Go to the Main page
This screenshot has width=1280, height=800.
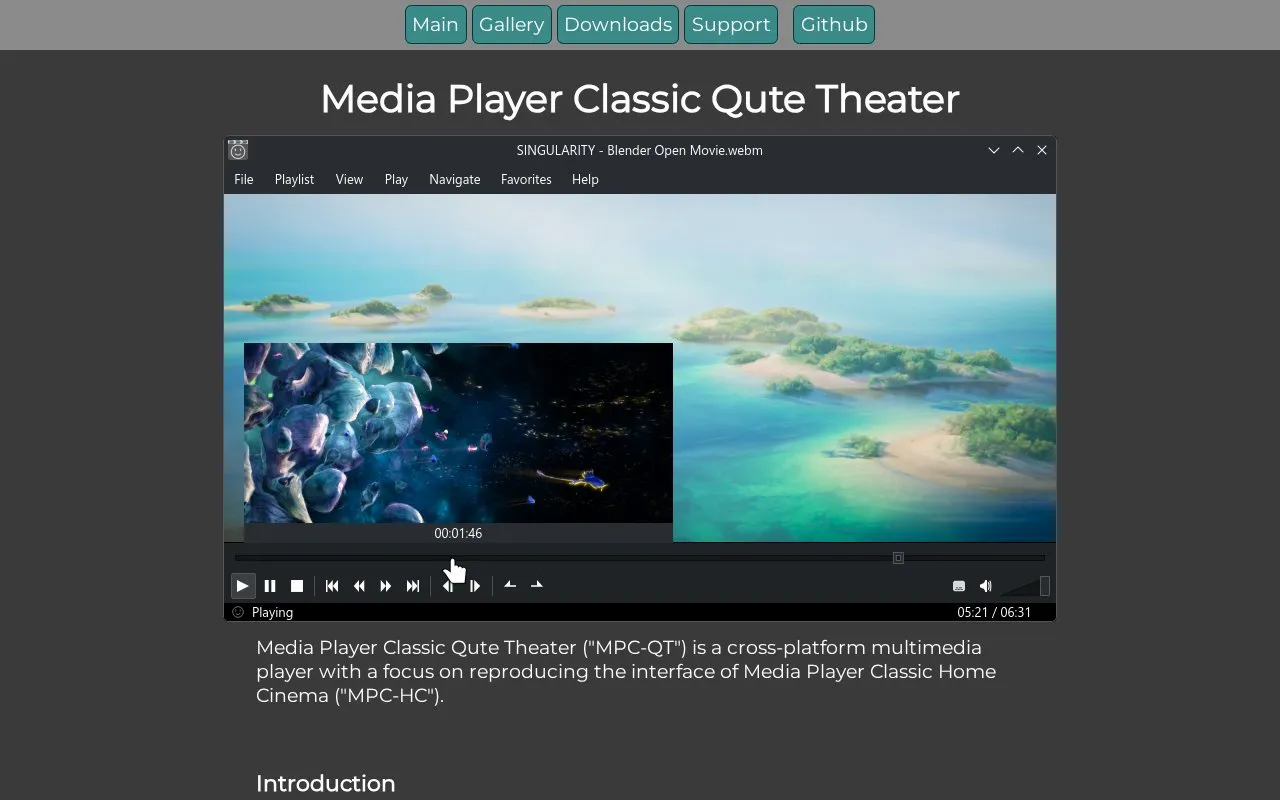[x=435, y=25]
